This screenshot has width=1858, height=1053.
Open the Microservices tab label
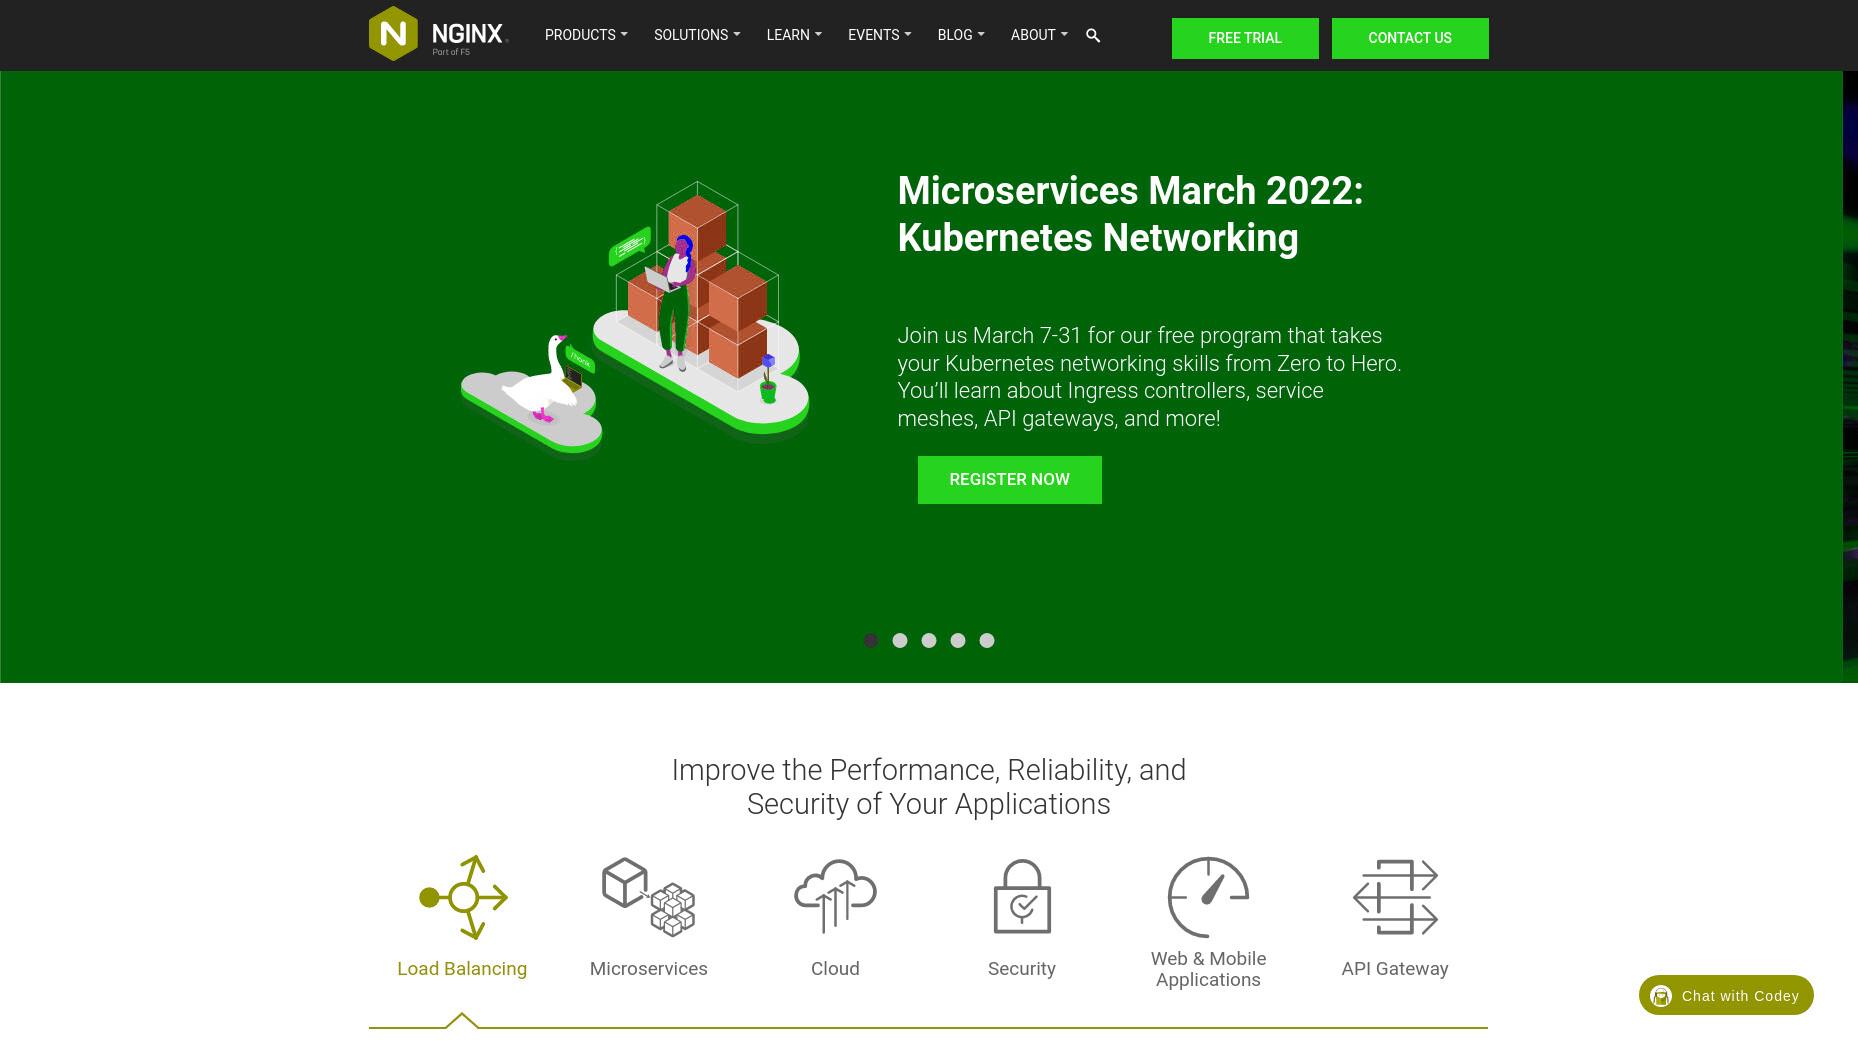(x=648, y=969)
